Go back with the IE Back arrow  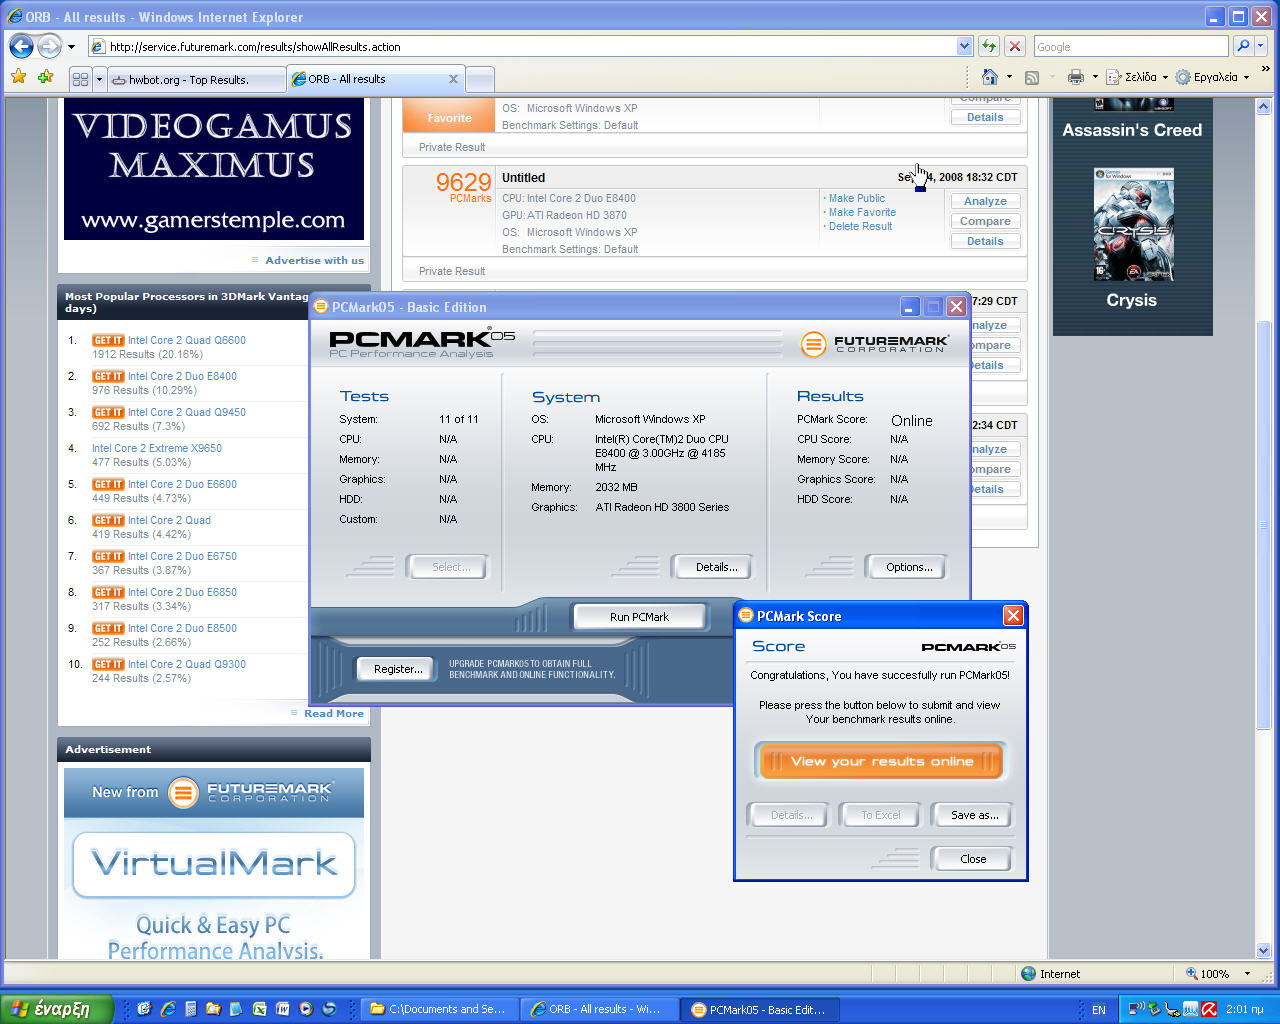[x=21, y=46]
